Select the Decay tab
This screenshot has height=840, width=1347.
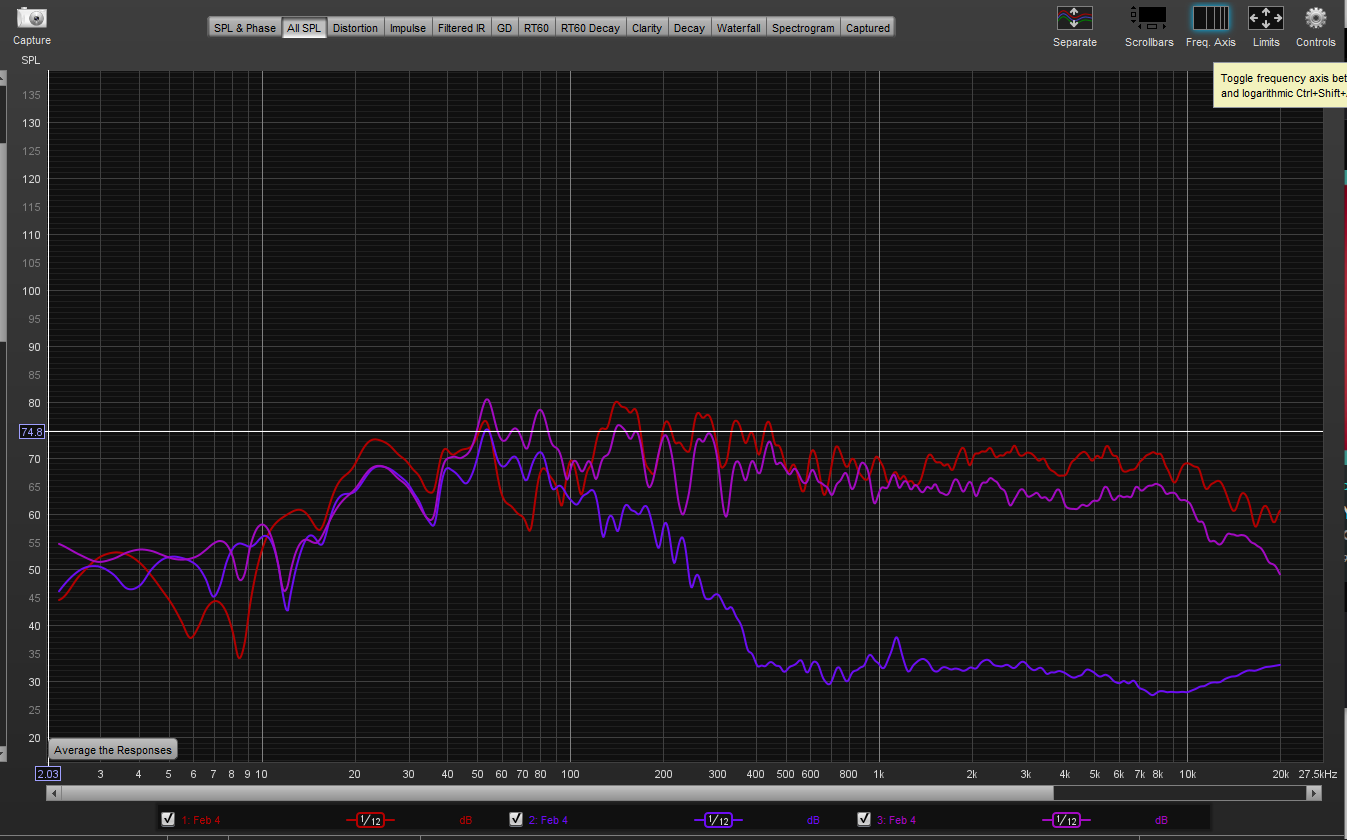(x=689, y=28)
